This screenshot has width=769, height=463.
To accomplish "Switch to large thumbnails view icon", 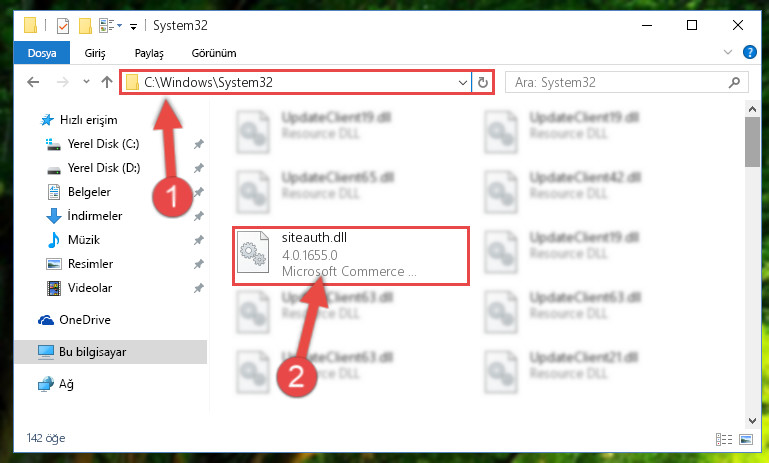I will point(746,439).
